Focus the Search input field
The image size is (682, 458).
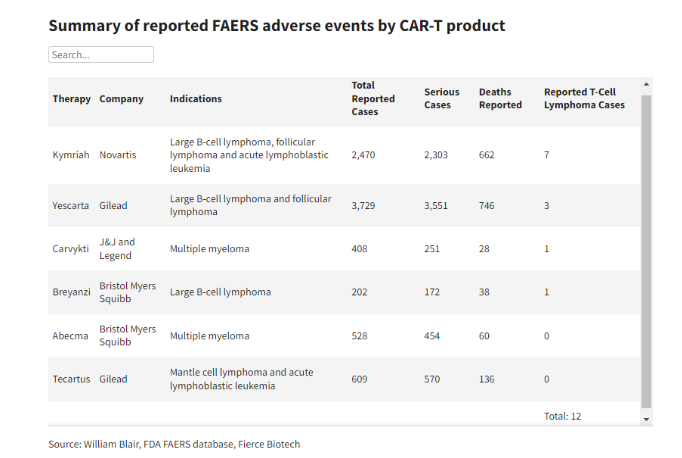tap(101, 55)
